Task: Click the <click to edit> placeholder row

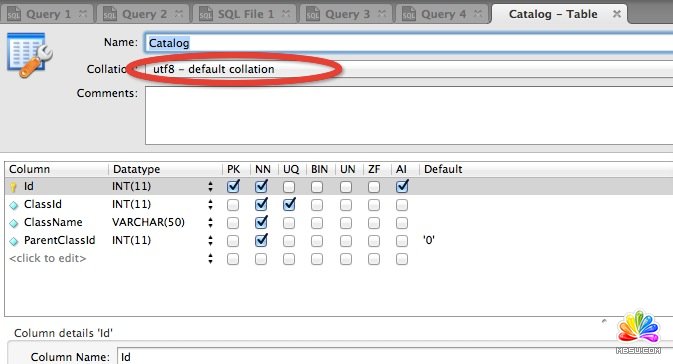Action: coord(48,258)
